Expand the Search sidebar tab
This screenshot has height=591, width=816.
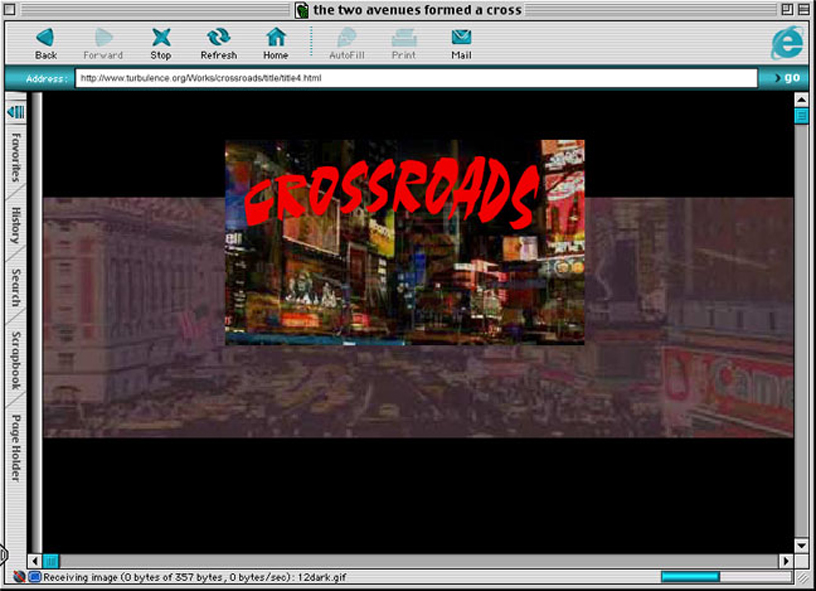click(16, 288)
